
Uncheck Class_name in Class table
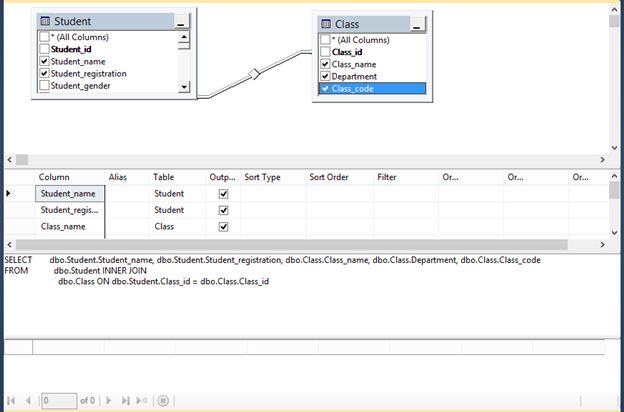click(325, 64)
